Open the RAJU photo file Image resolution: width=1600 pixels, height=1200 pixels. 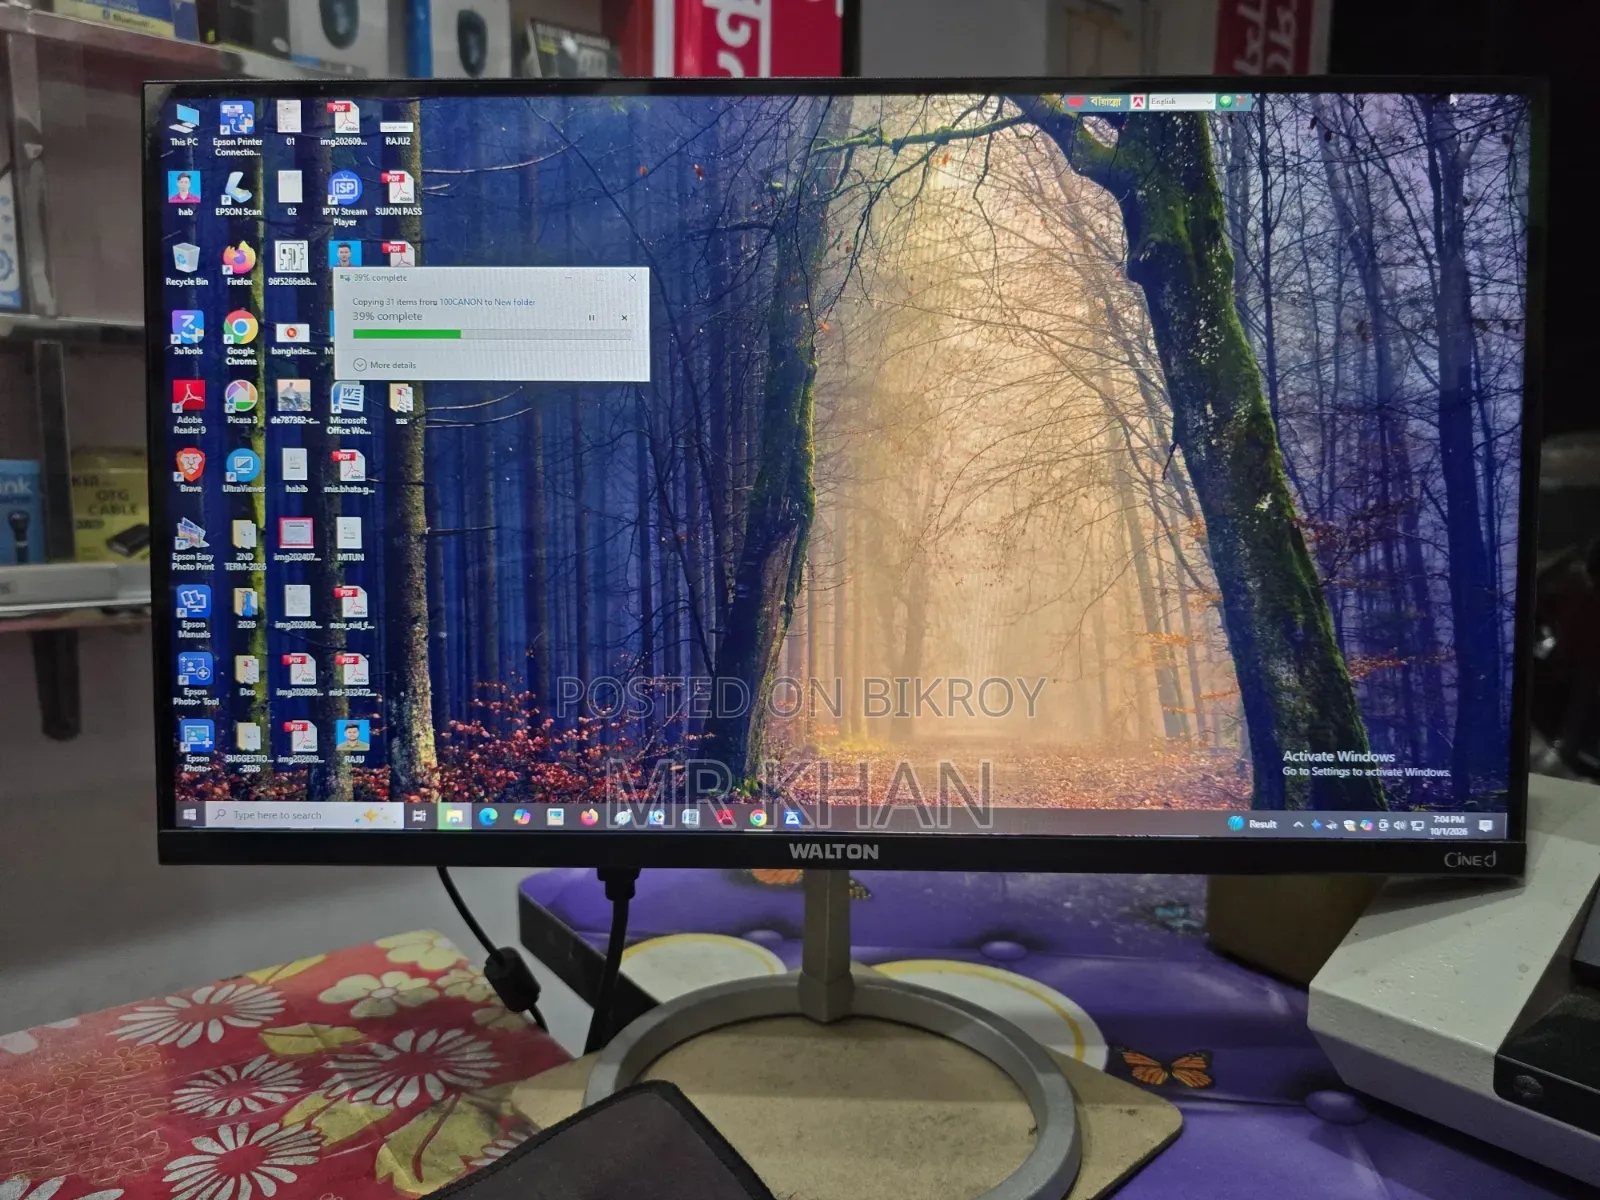point(353,742)
